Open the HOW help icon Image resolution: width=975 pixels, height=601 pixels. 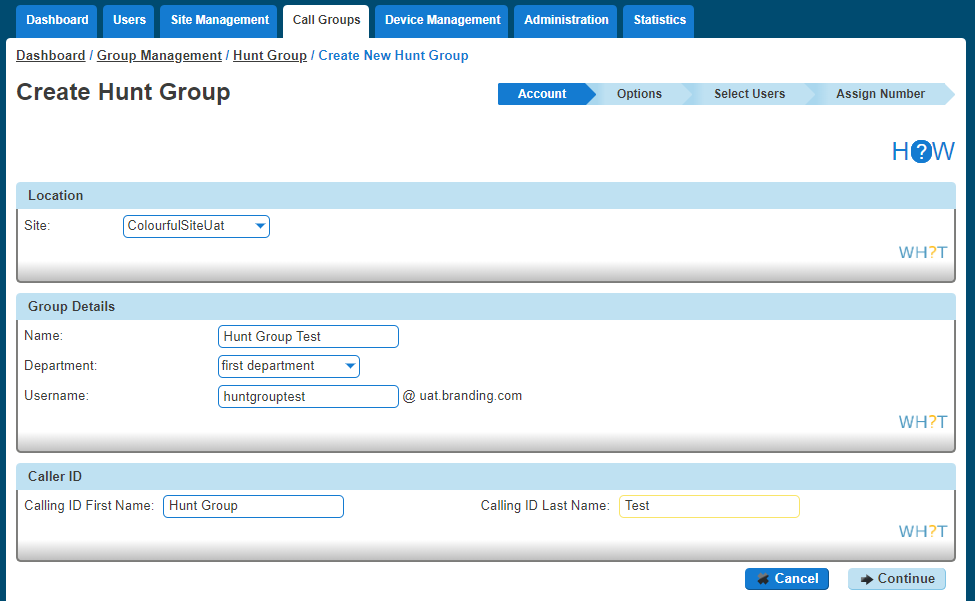923,151
